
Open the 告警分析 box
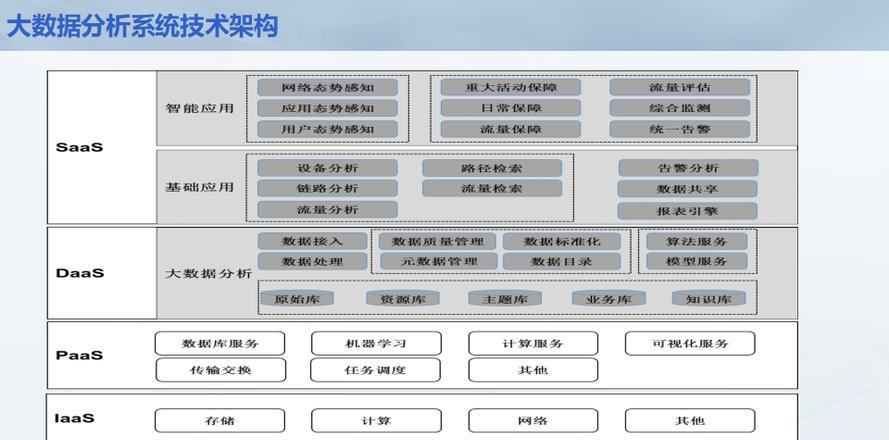(688, 168)
